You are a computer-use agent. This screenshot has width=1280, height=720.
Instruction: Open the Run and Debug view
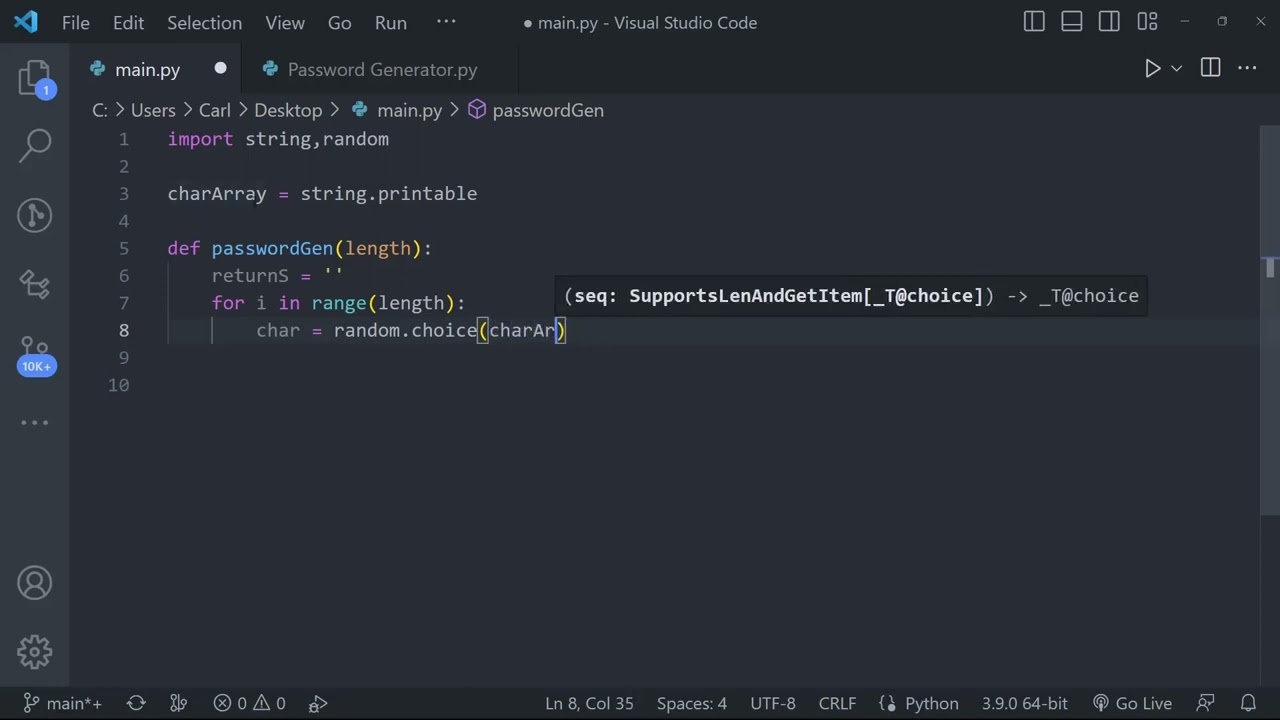[x=35, y=285]
